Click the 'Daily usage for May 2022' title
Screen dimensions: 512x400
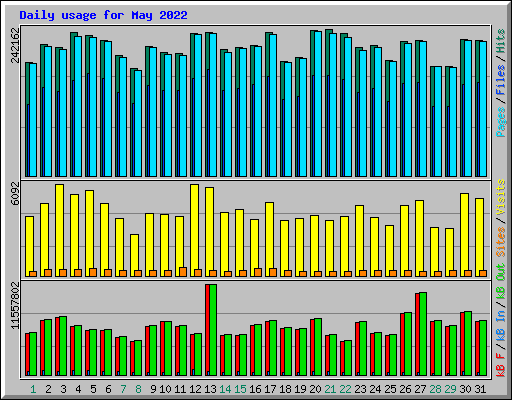tap(103, 15)
